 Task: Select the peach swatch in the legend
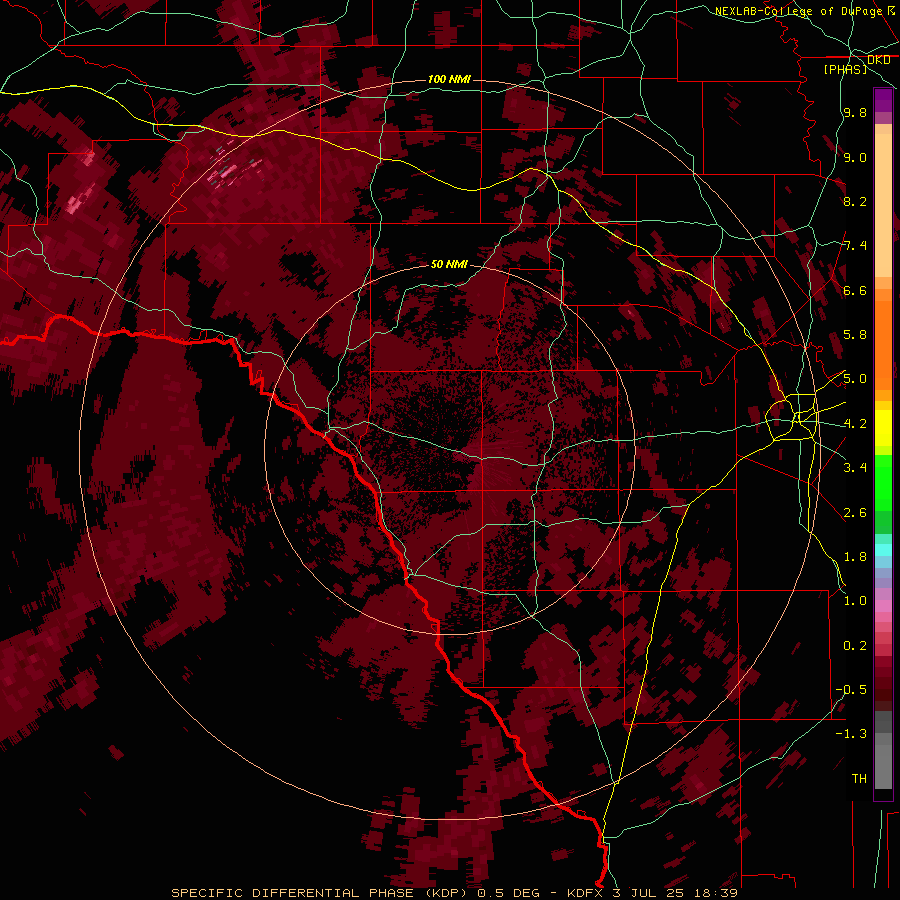click(883, 205)
